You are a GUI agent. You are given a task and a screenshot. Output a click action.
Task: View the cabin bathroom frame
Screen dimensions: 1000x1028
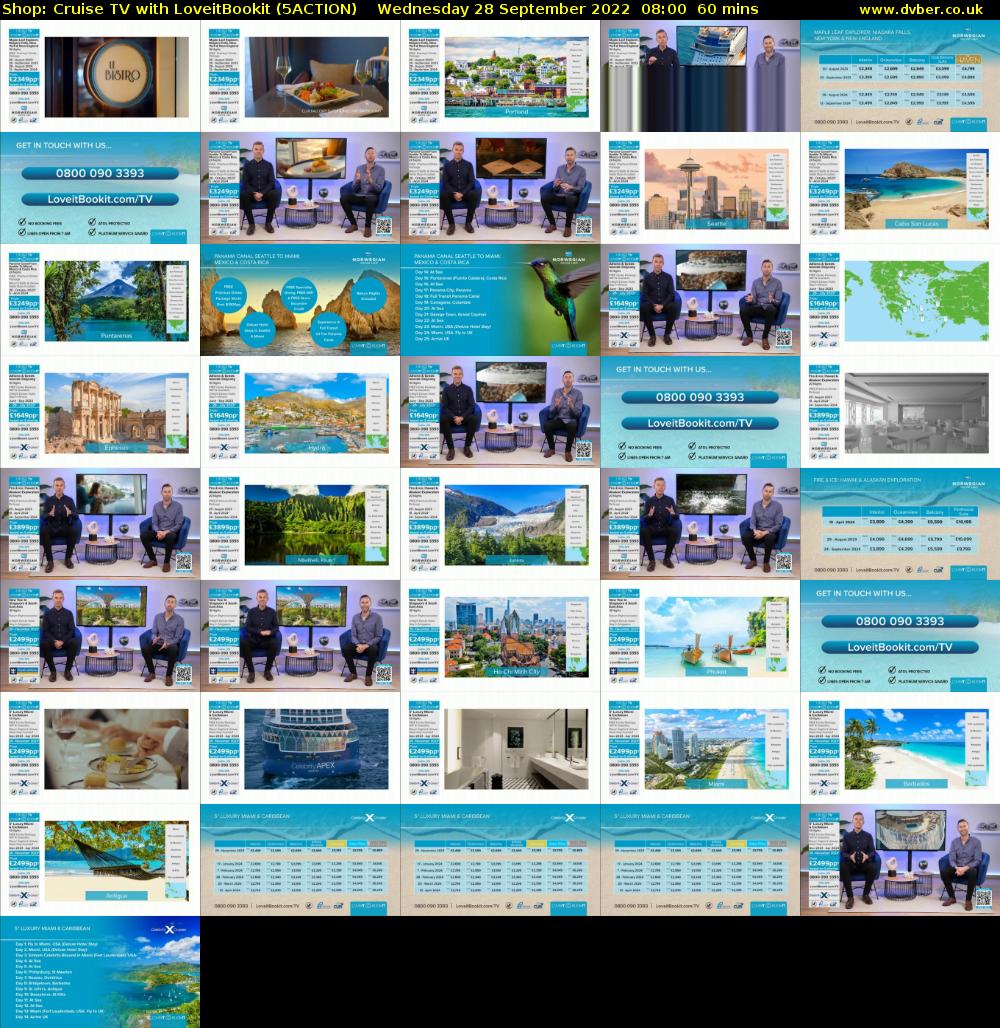500,748
